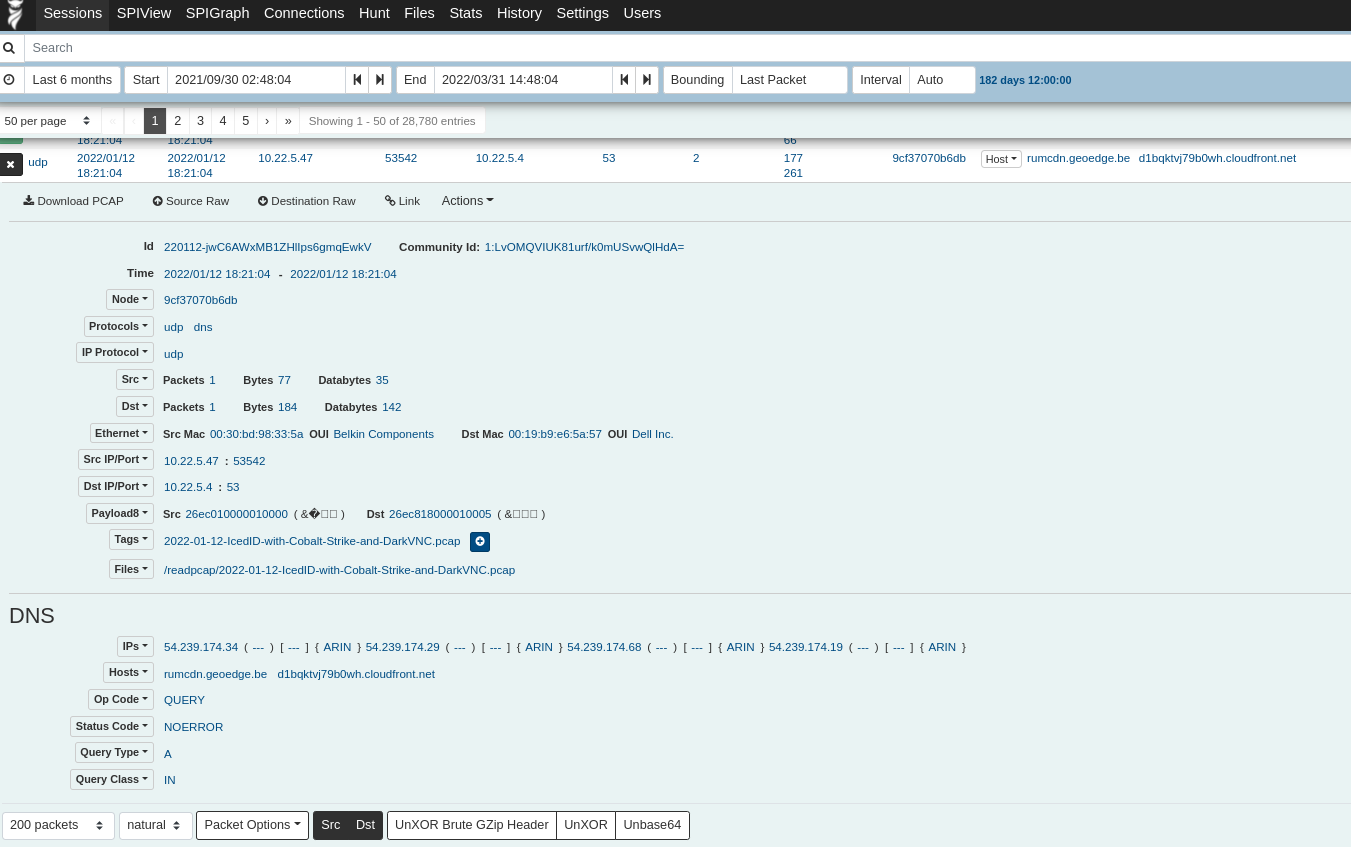Click the readpcap file path link
The height and width of the screenshot is (847, 1351).
click(x=339, y=570)
